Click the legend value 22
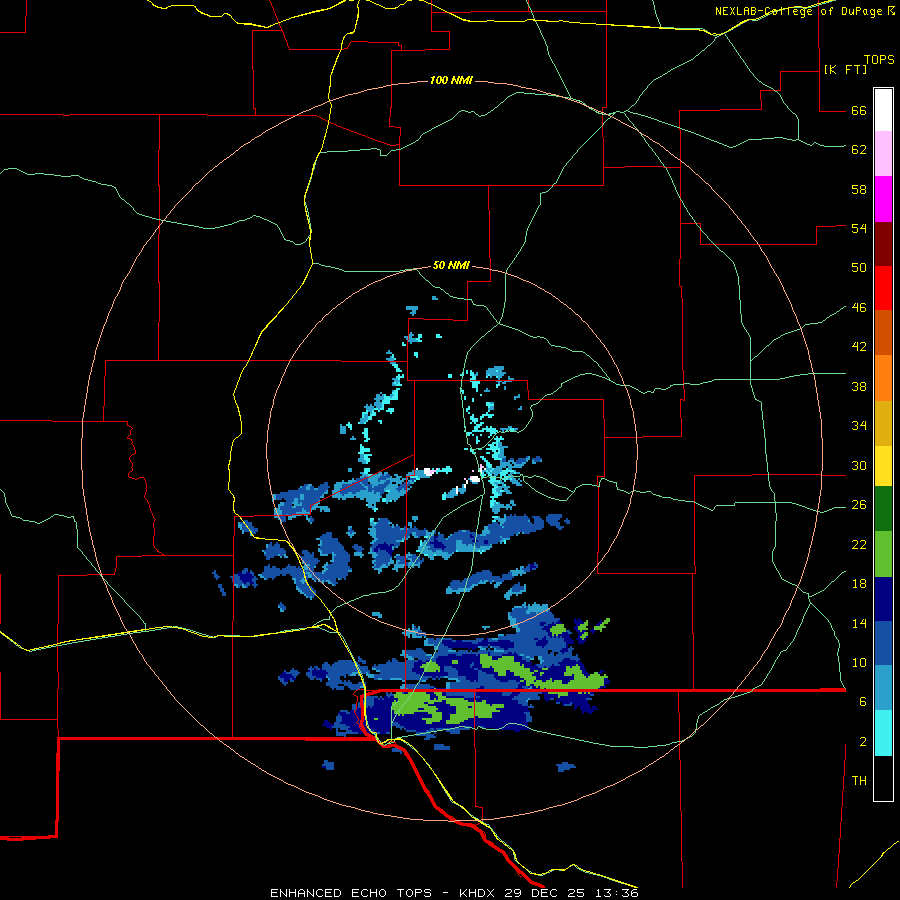 859,544
